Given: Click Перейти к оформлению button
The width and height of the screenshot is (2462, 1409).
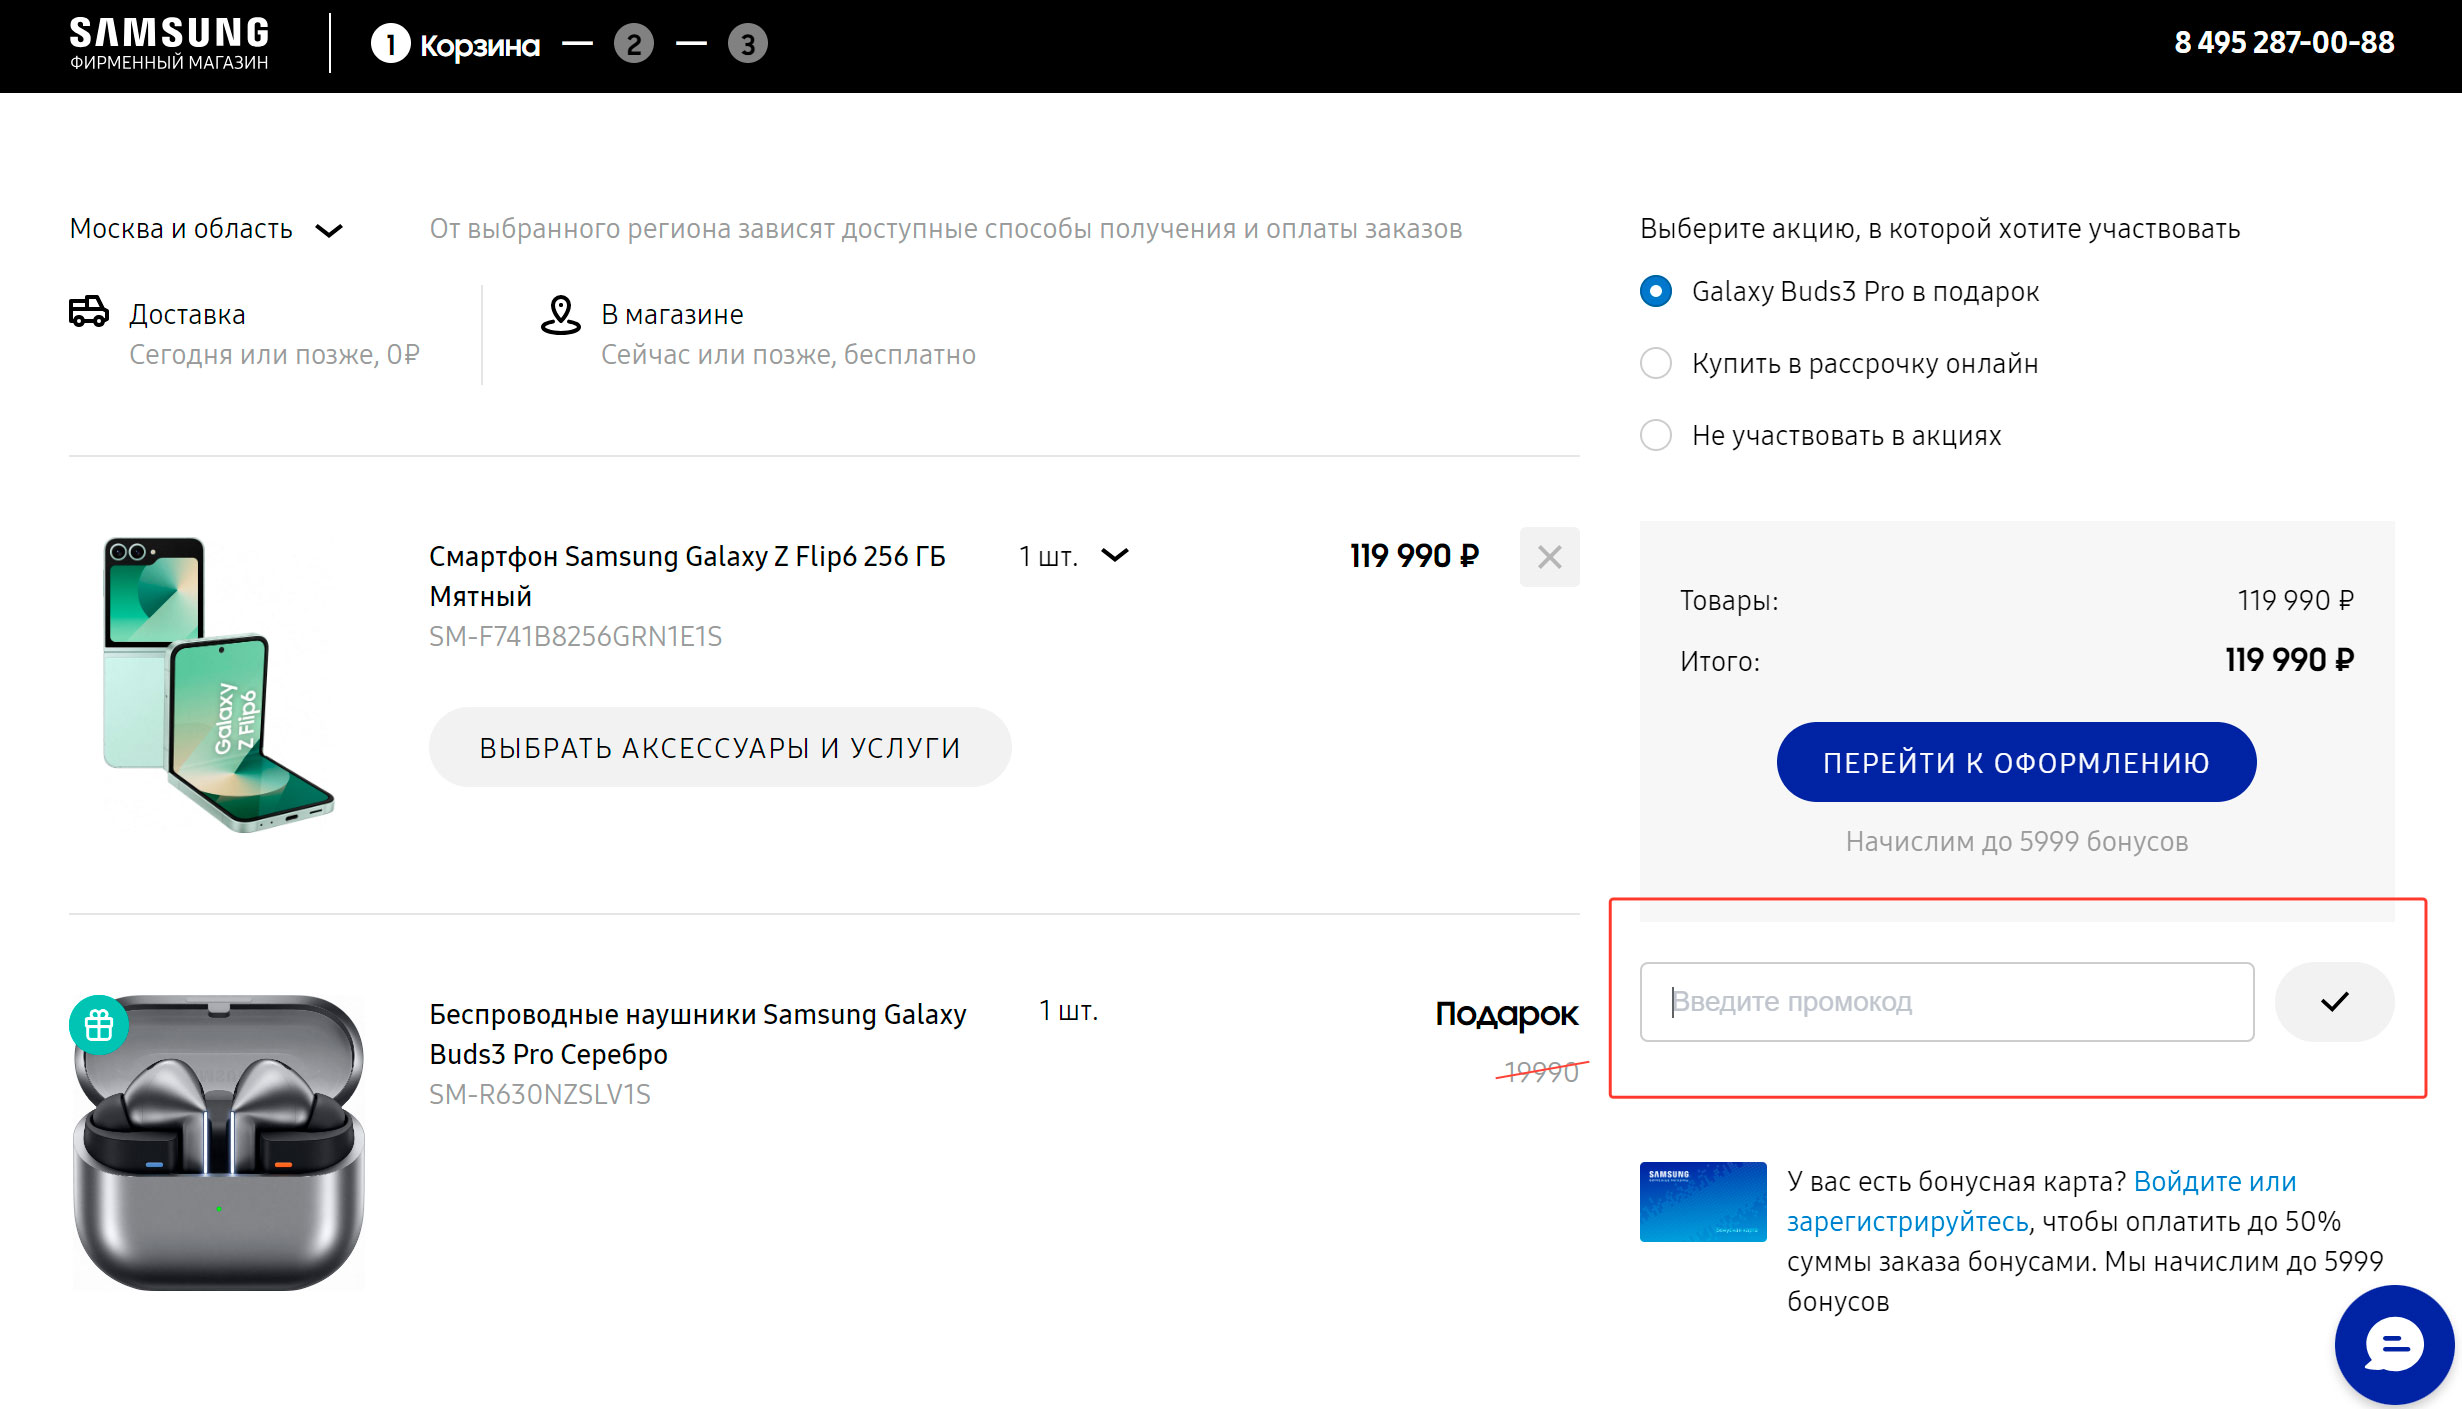Looking at the screenshot, I should tap(2016, 762).
